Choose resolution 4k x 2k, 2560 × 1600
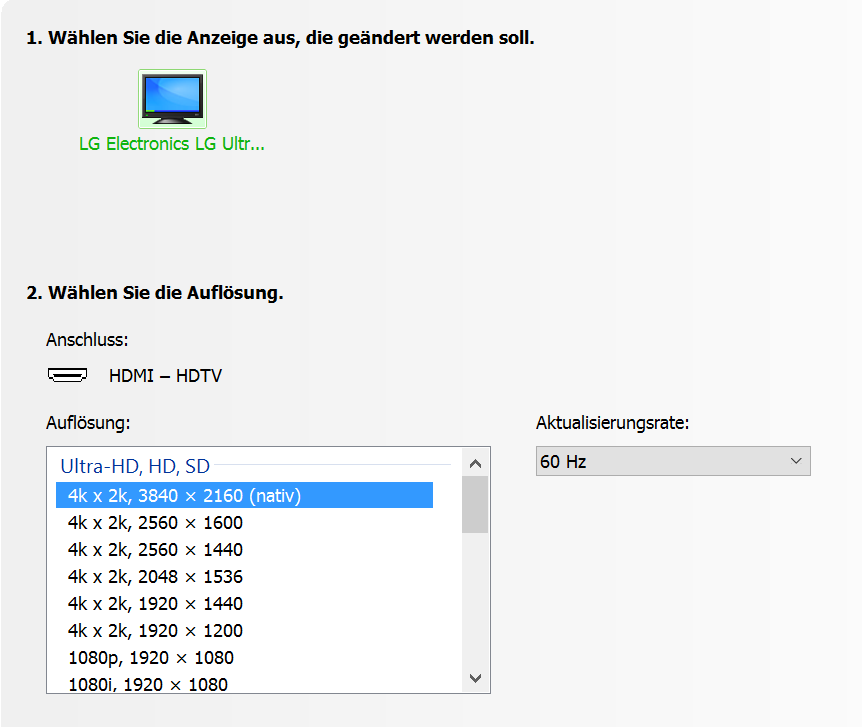 [x=244, y=522]
